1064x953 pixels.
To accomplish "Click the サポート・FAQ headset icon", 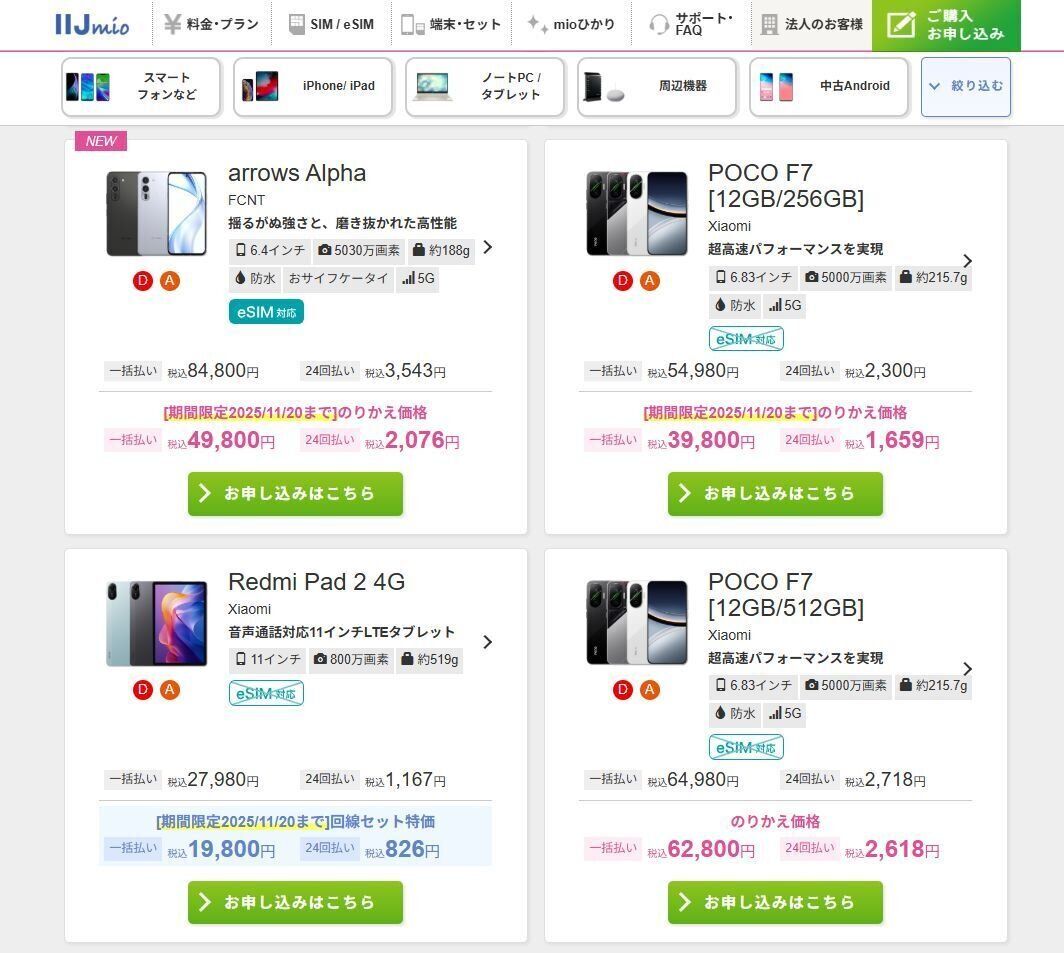I will [659, 24].
